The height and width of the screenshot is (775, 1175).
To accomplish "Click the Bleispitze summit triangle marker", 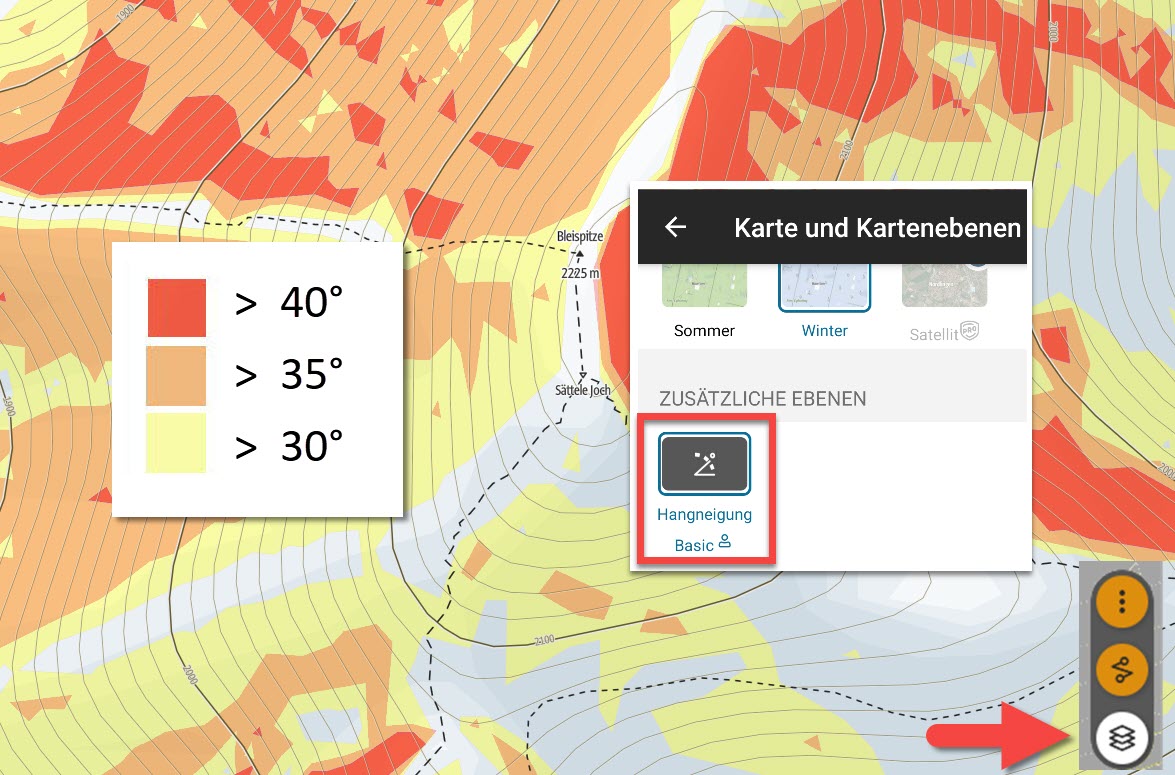I will [579, 255].
